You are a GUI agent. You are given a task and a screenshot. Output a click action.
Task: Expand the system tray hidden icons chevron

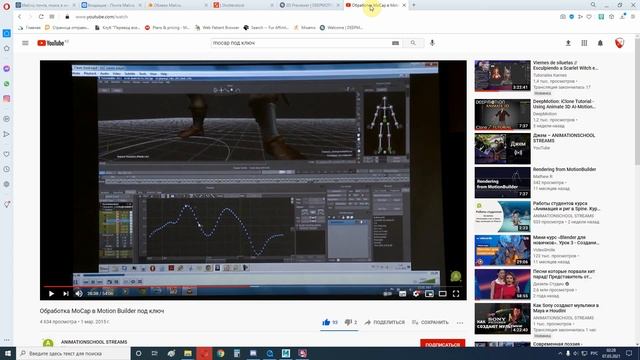pos(560,353)
